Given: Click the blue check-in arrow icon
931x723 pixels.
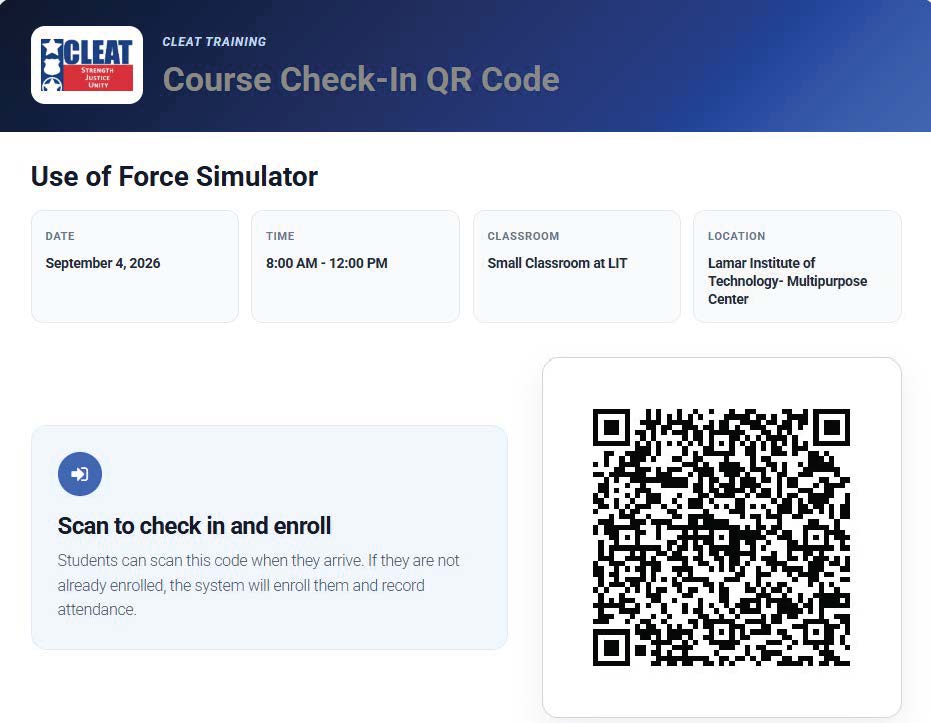Looking at the screenshot, I should (x=80, y=474).
